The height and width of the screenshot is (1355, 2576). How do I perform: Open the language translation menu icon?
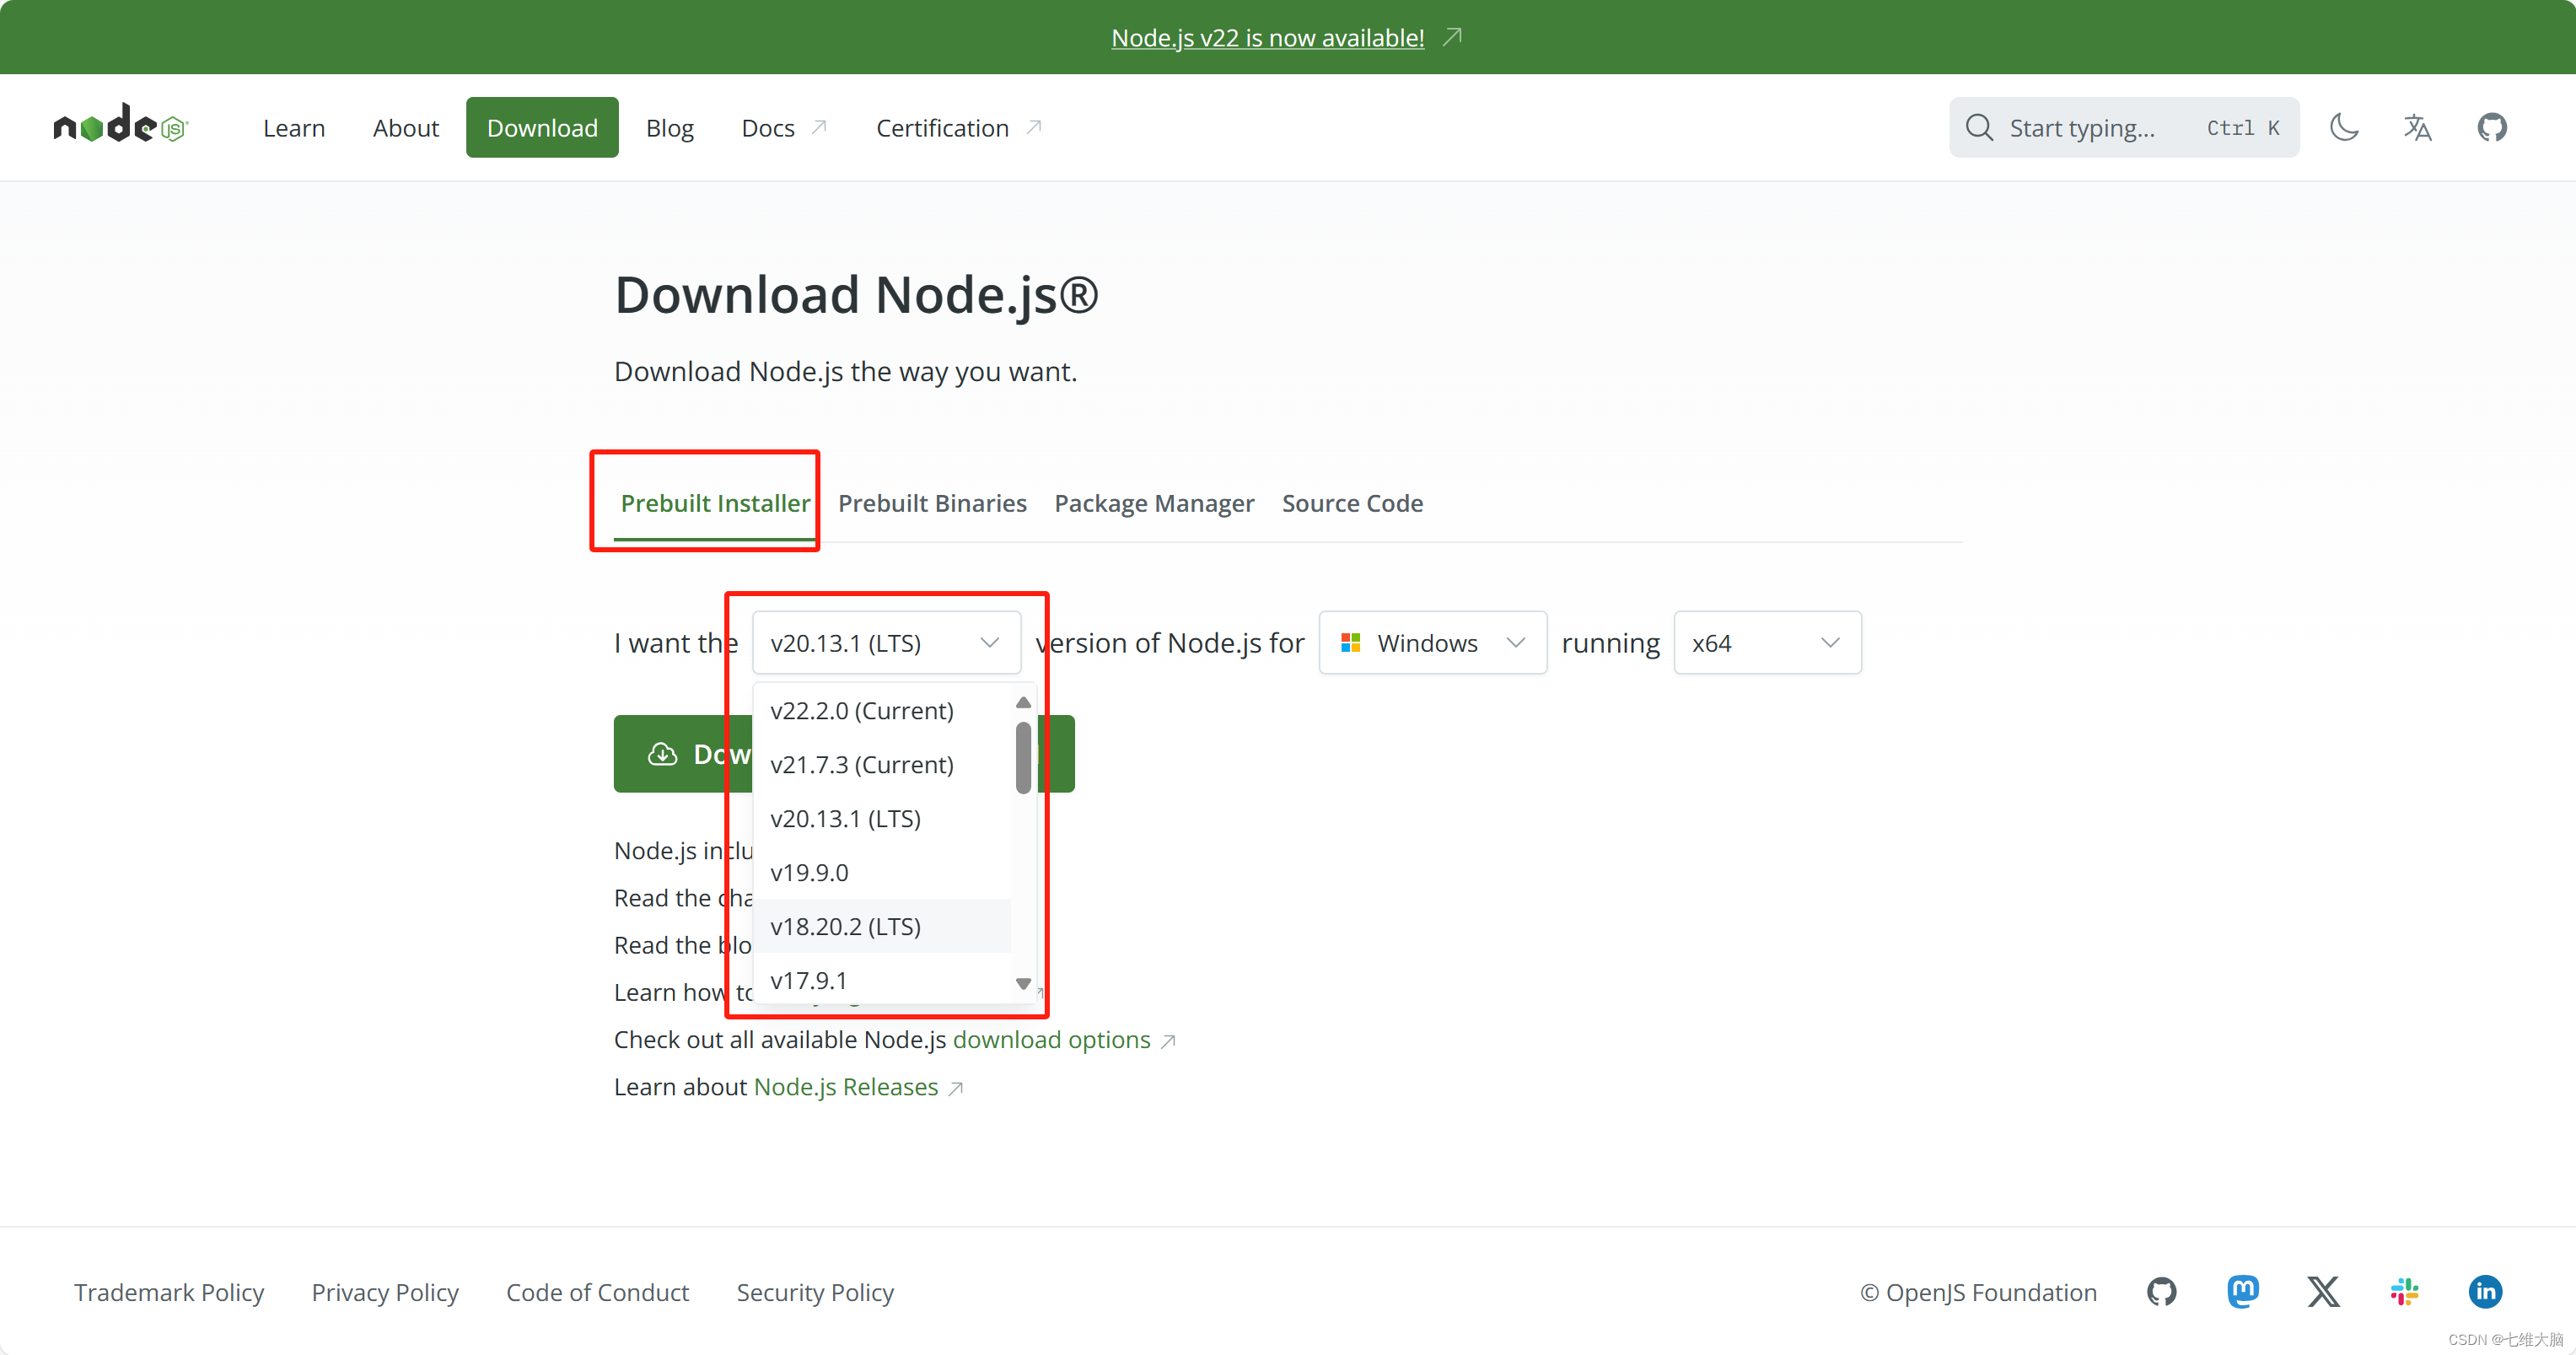coord(2418,127)
